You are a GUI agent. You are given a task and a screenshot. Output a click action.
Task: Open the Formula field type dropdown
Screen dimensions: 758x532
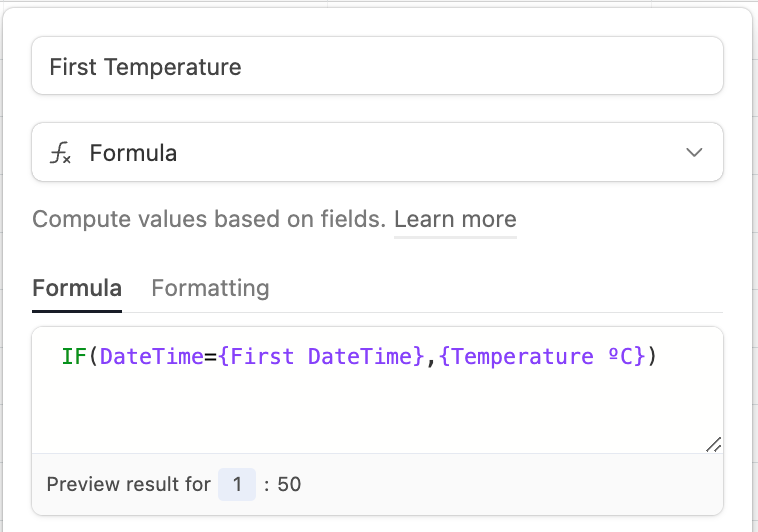(x=378, y=152)
